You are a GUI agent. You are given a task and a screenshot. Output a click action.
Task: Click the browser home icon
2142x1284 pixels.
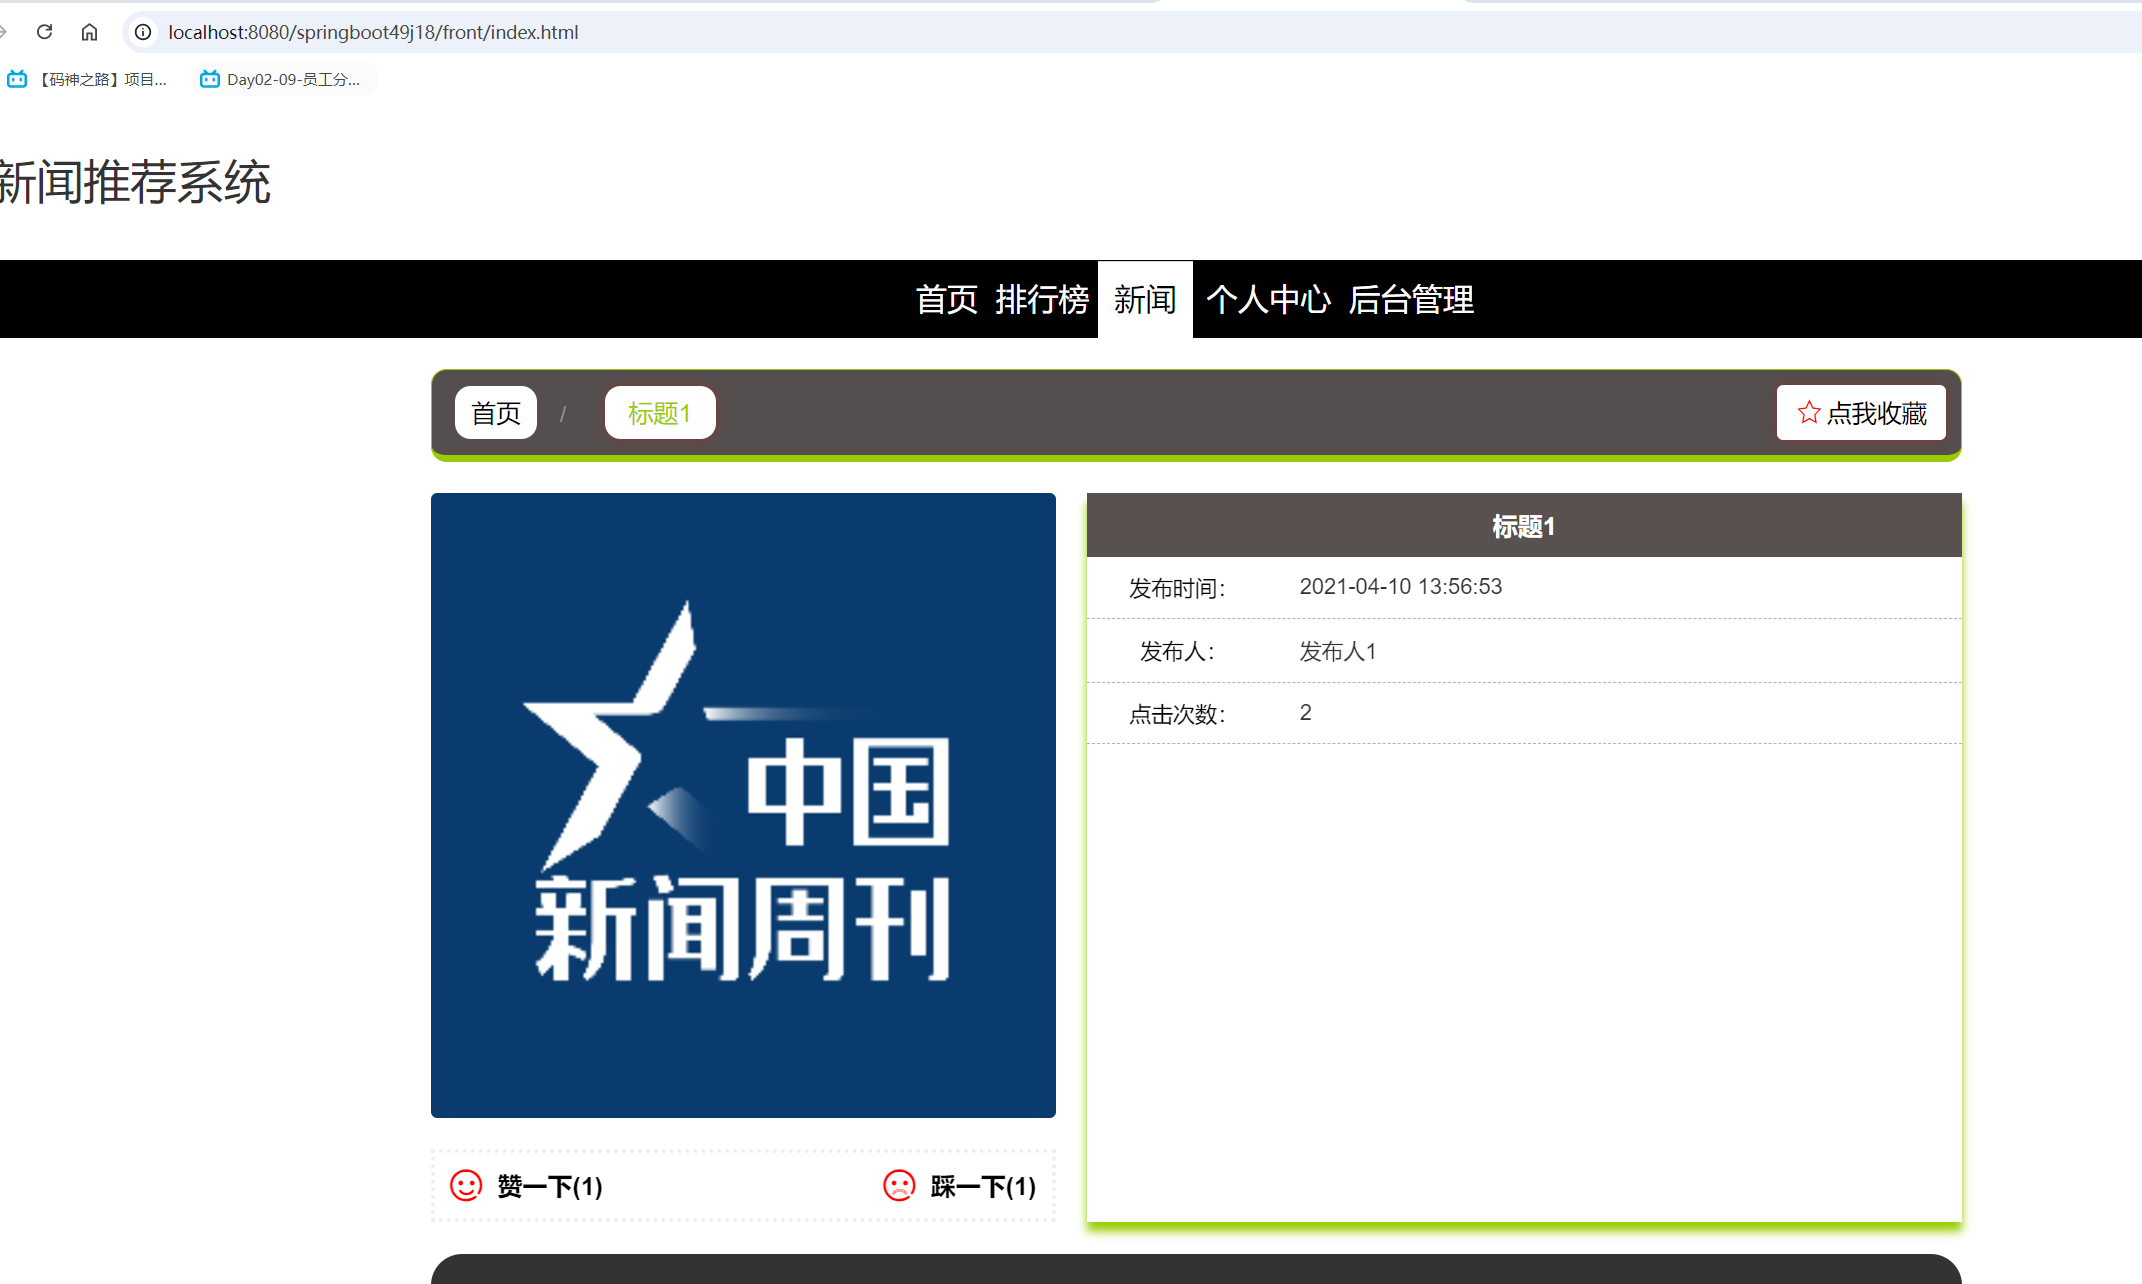click(89, 31)
